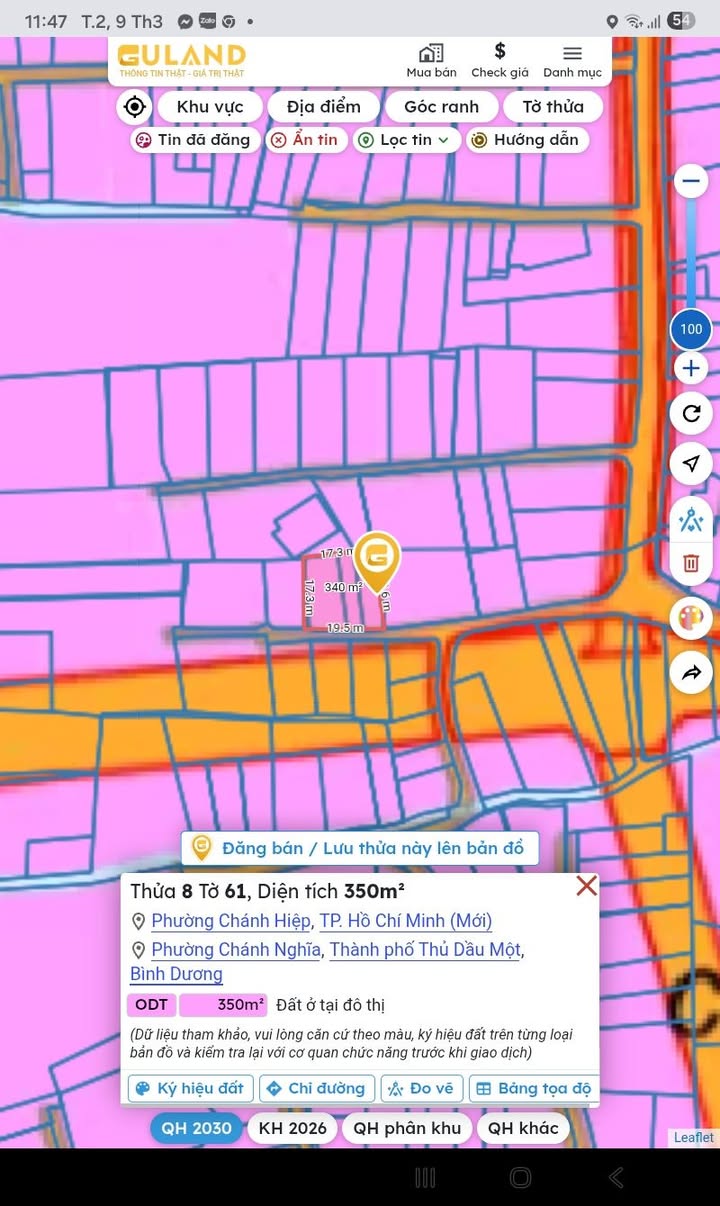
Task: Tap the Guland map pin marker
Action: click(x=376, y=562)
